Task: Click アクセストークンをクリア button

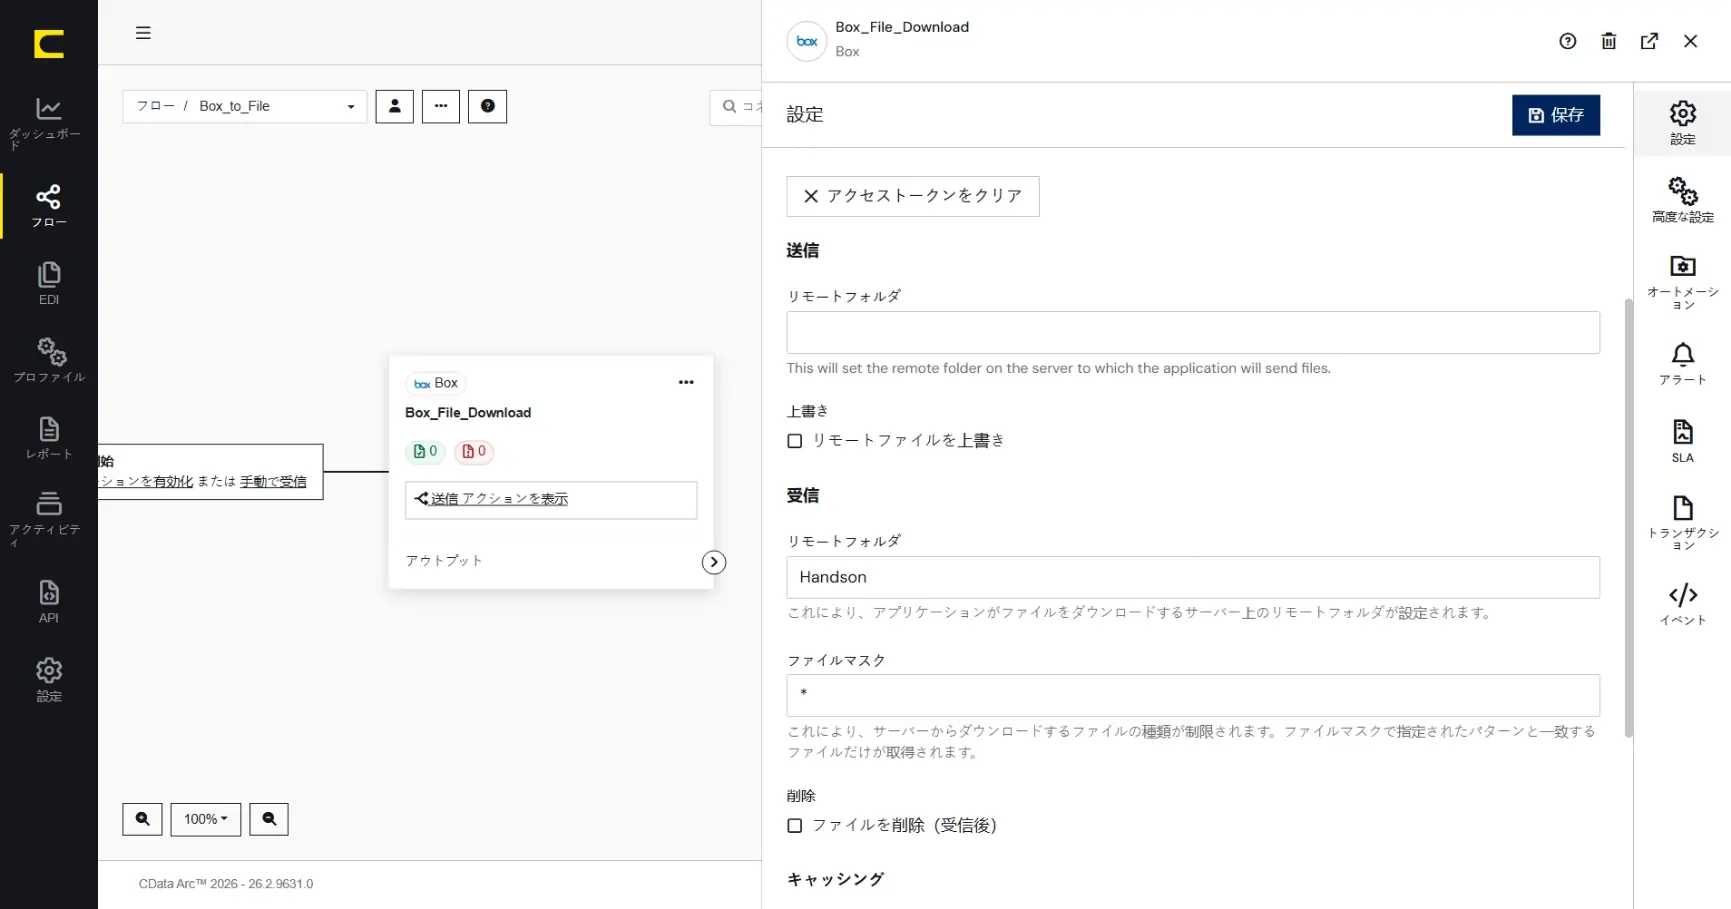Action: point(912,196)
